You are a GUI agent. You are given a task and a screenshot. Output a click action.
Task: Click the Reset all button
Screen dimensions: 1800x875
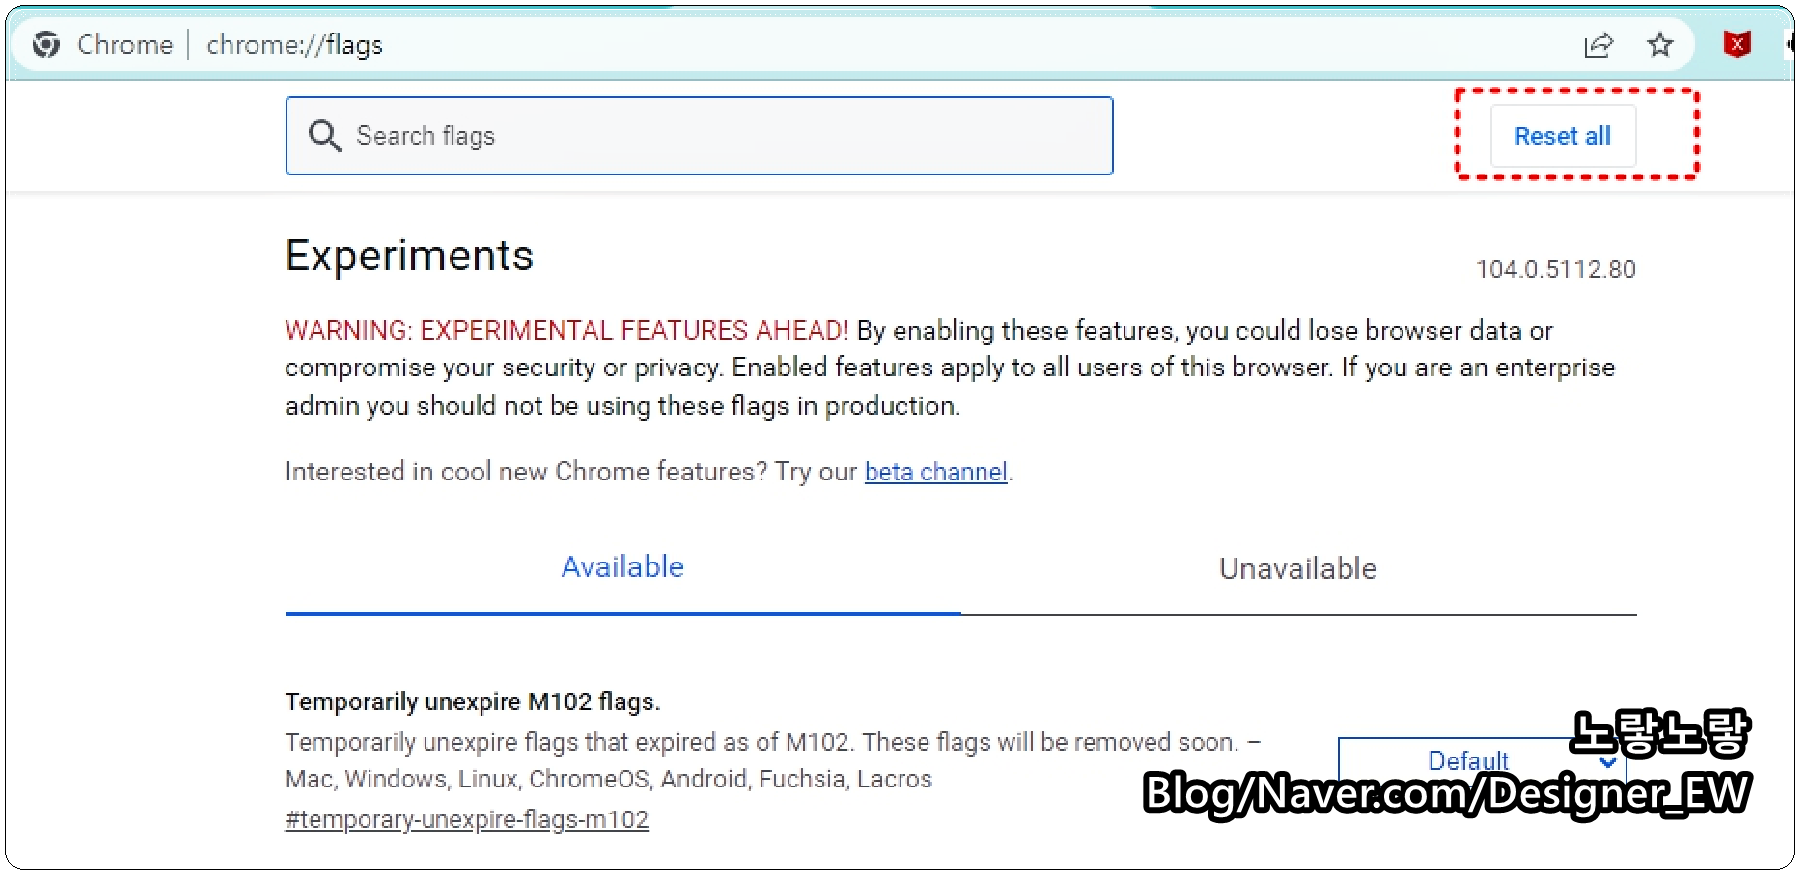[x=1563, y=136]
